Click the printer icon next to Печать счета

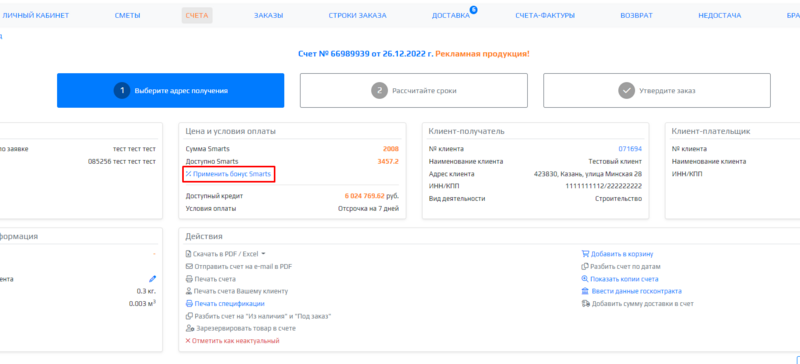189,279
